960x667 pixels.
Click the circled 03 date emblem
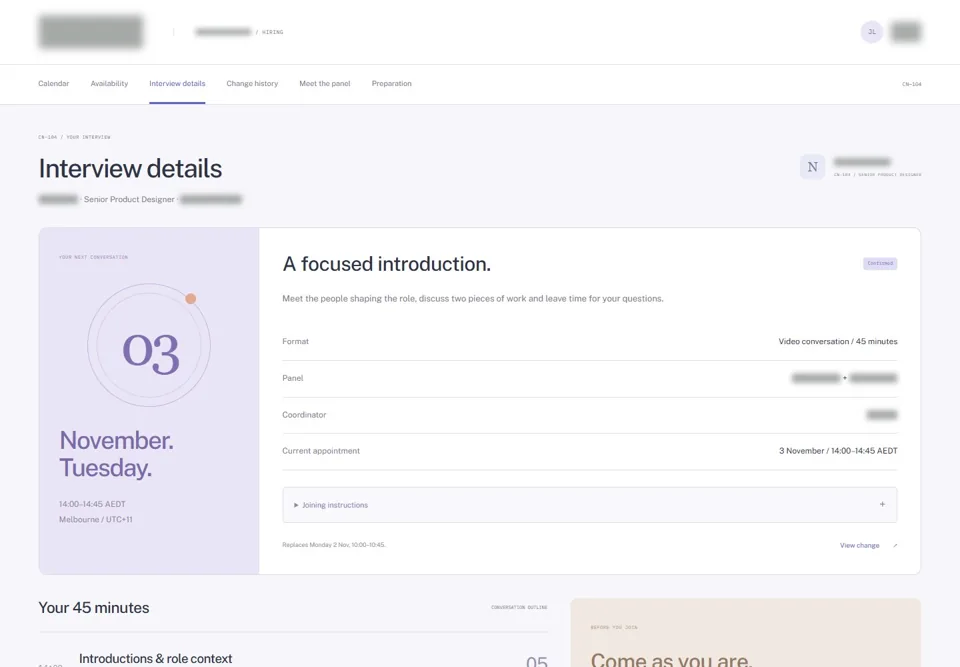tap(149, 345)
